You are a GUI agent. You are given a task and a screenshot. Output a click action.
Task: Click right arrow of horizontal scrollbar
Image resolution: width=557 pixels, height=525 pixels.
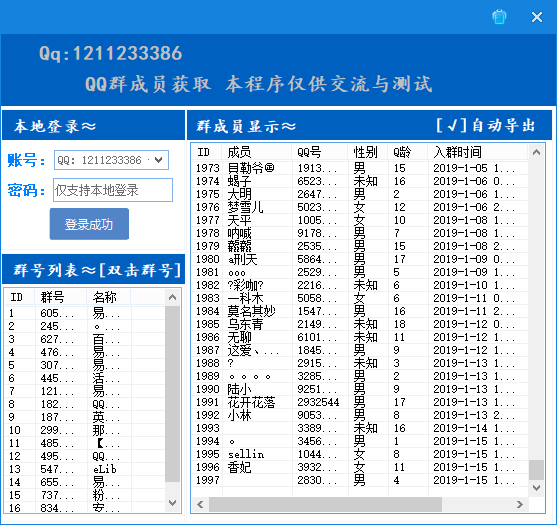click(x=520, y=504)
